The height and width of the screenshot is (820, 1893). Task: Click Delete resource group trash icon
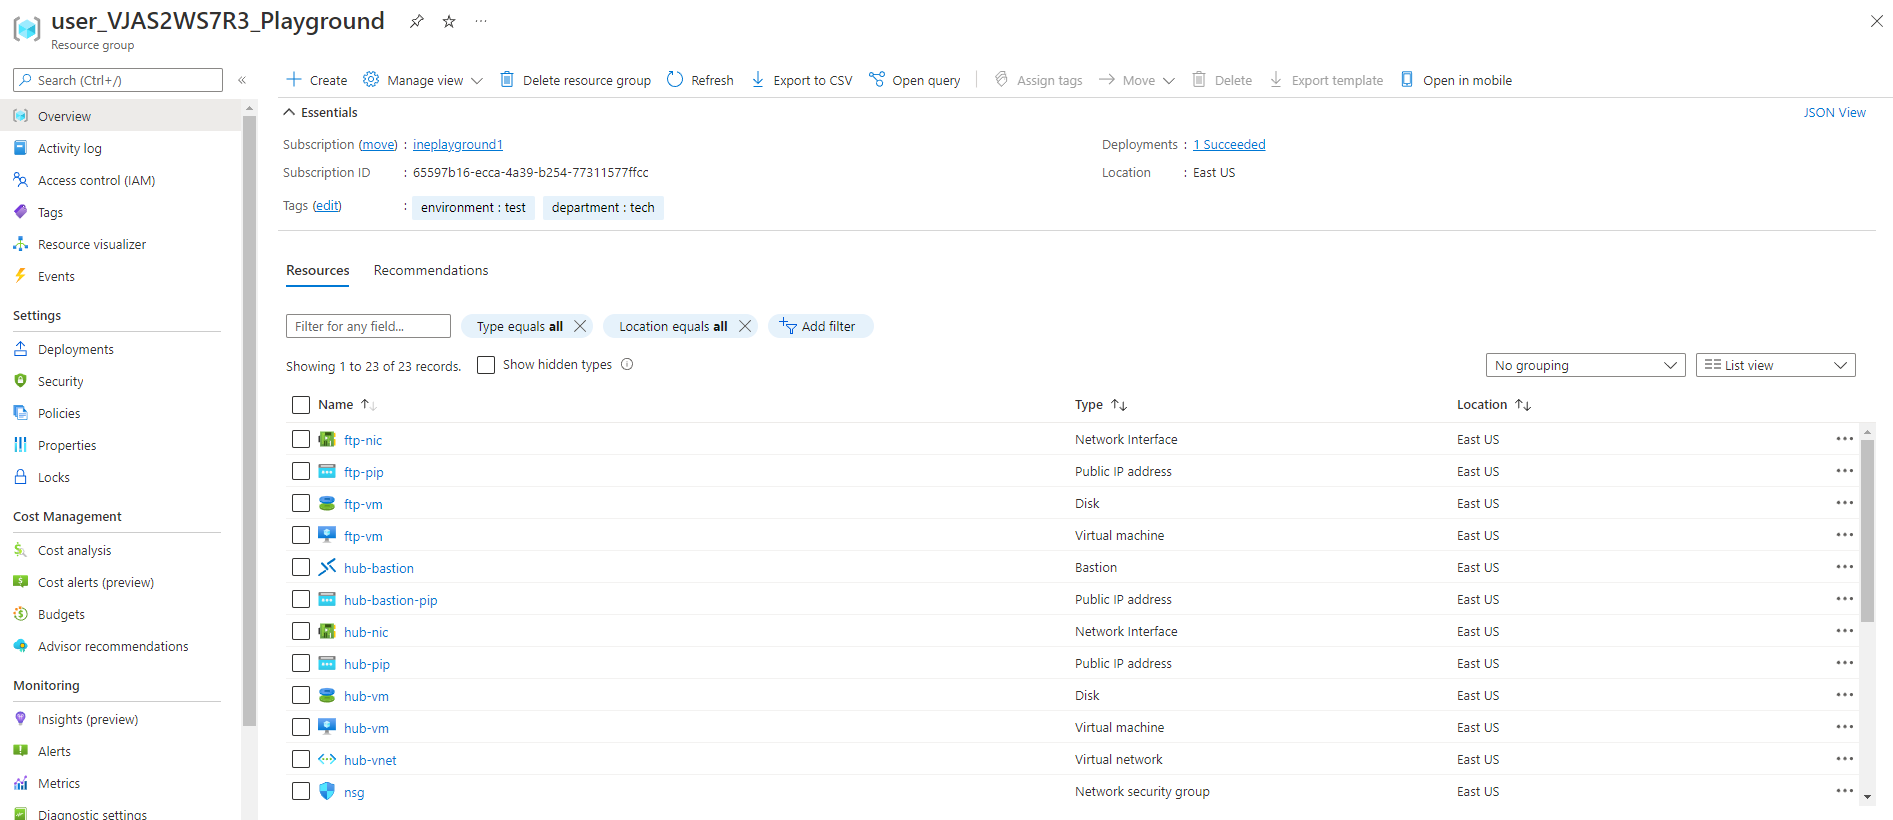pyautogui.click(x=507, y=80)
